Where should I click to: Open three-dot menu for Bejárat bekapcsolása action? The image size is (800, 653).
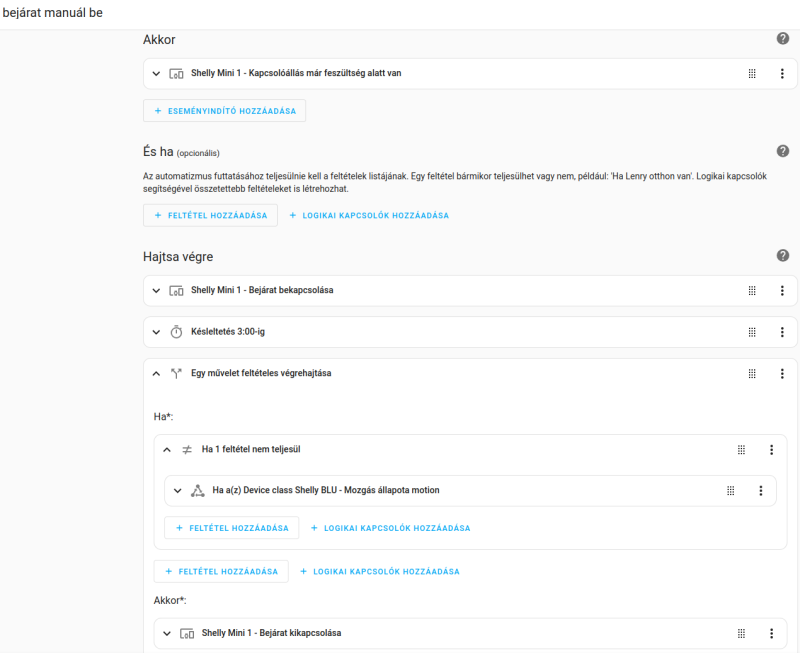click(782, 291)
